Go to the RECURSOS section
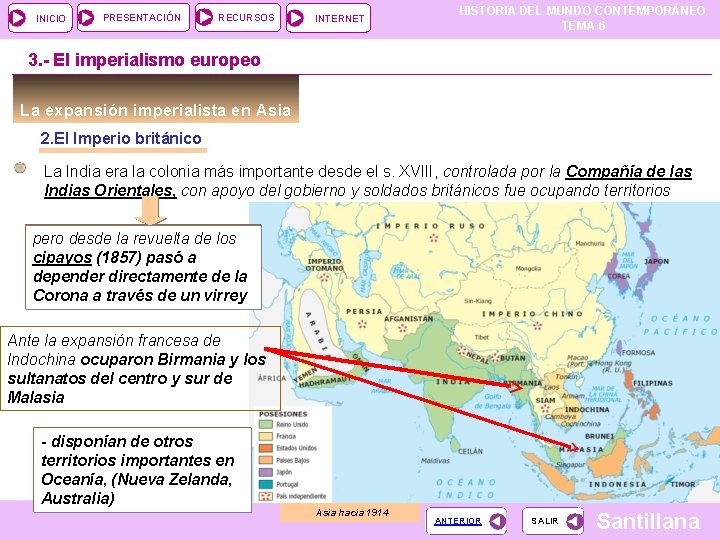The height and width of the screenshot is (540, 720). click(x=238, y=18)
